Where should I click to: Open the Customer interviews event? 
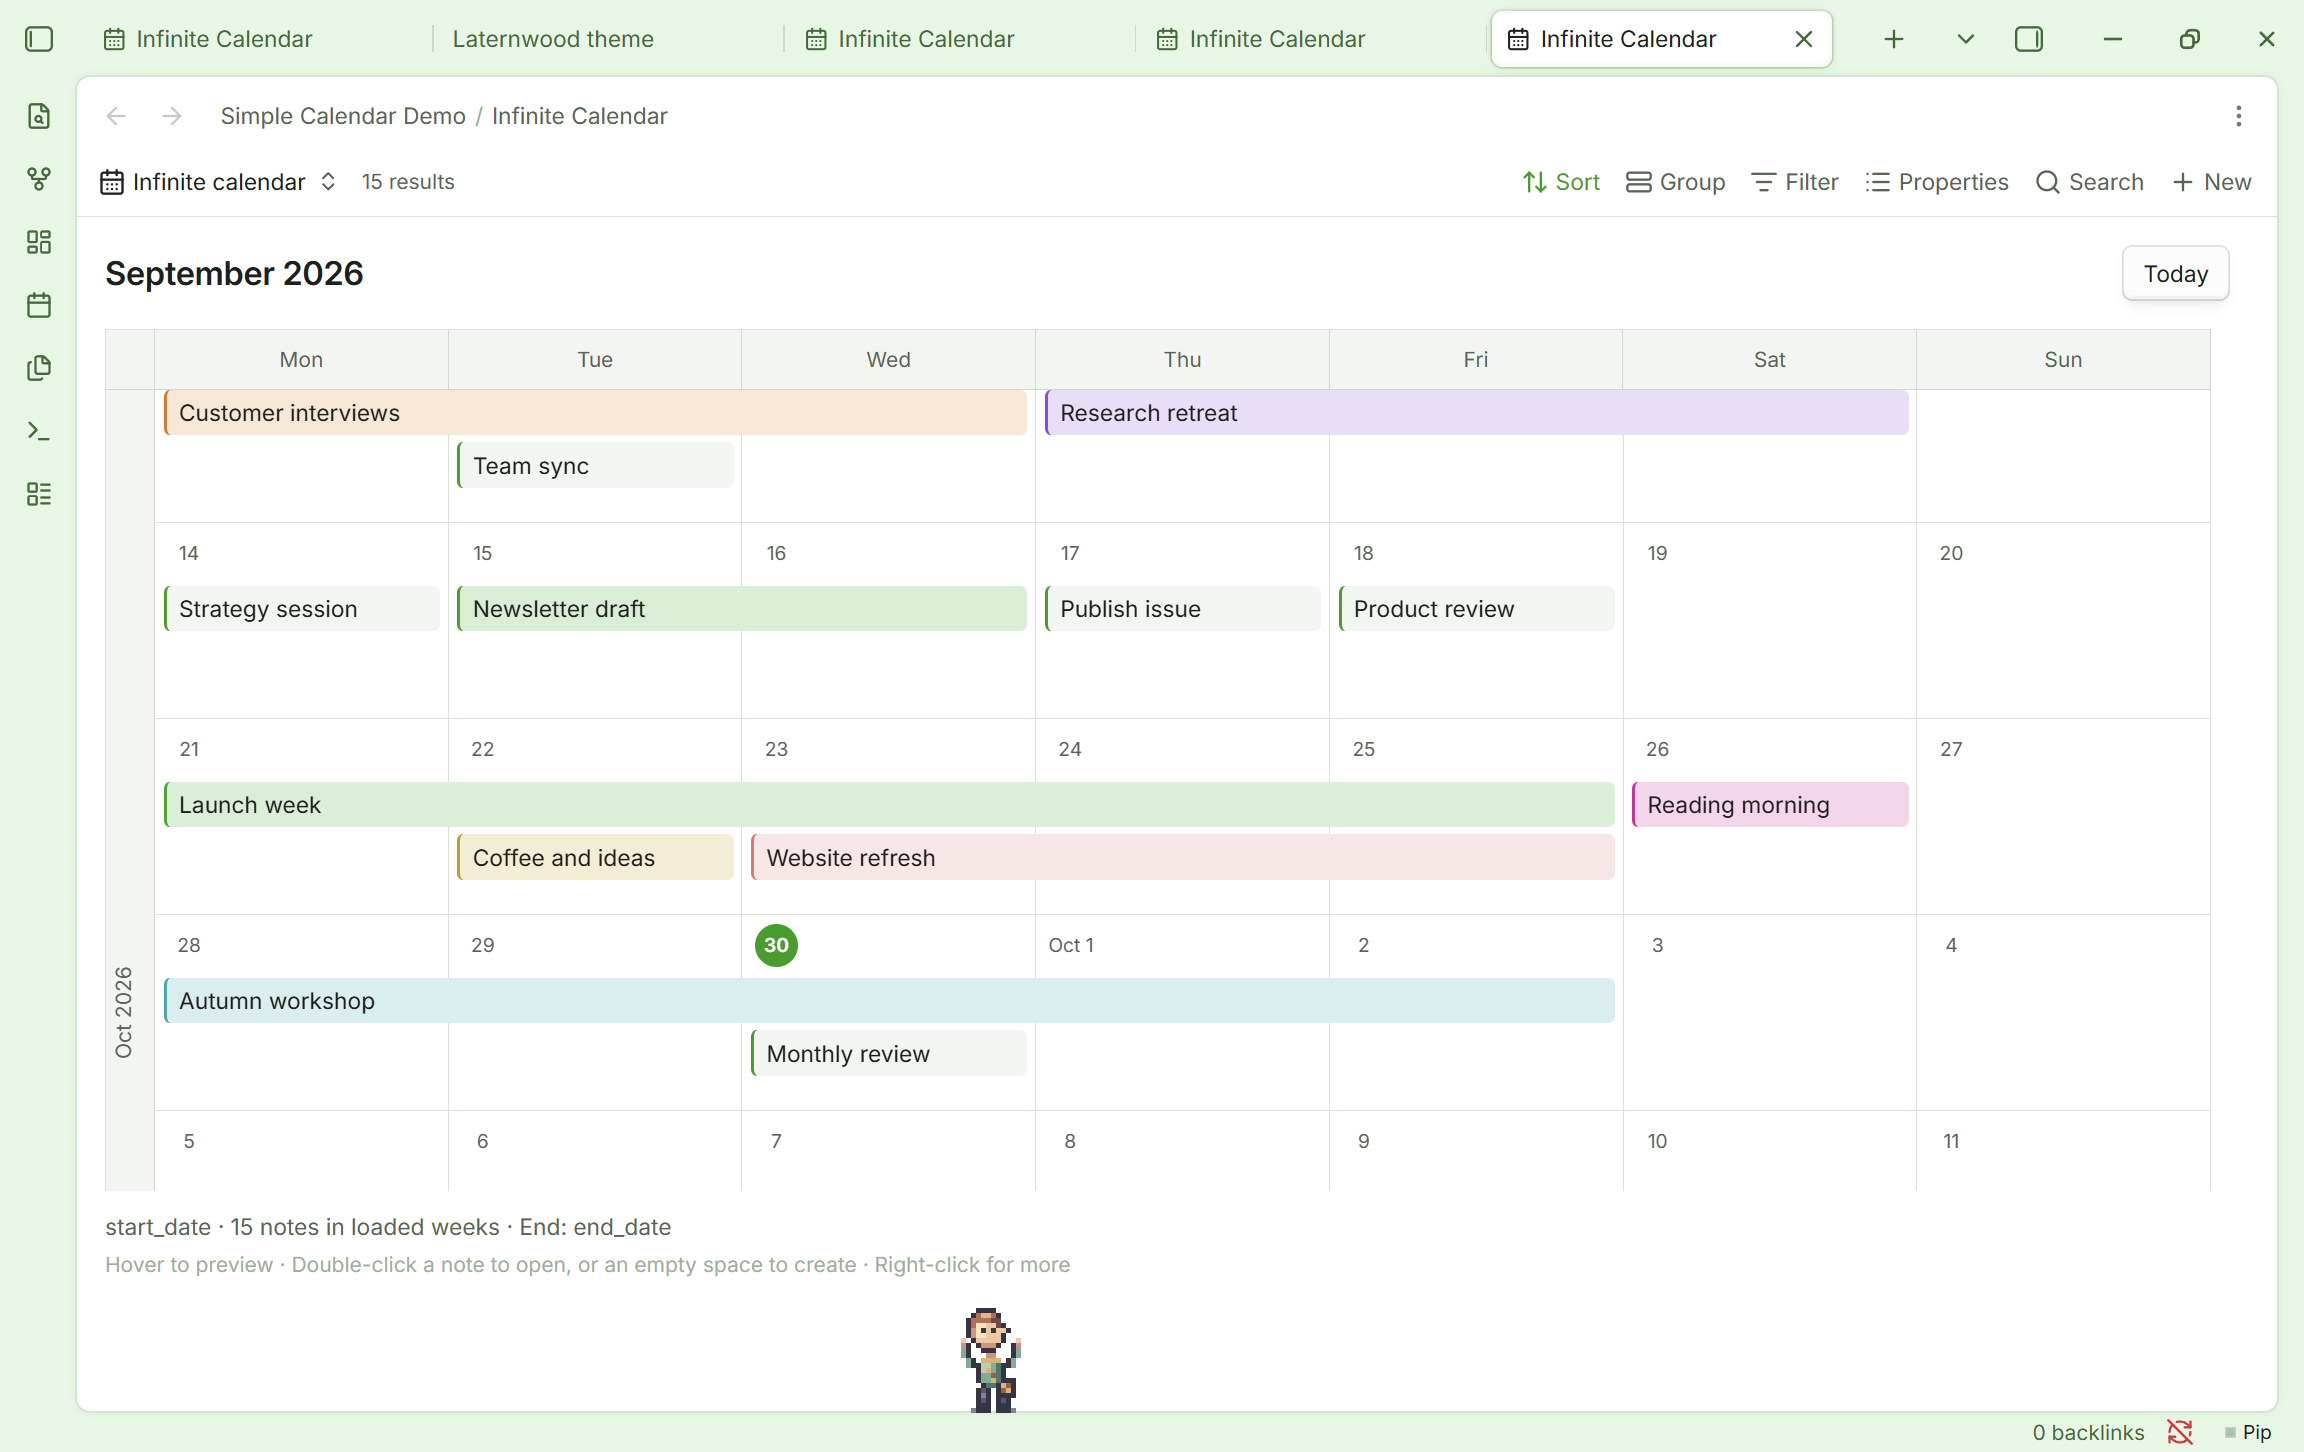(595, 413)
